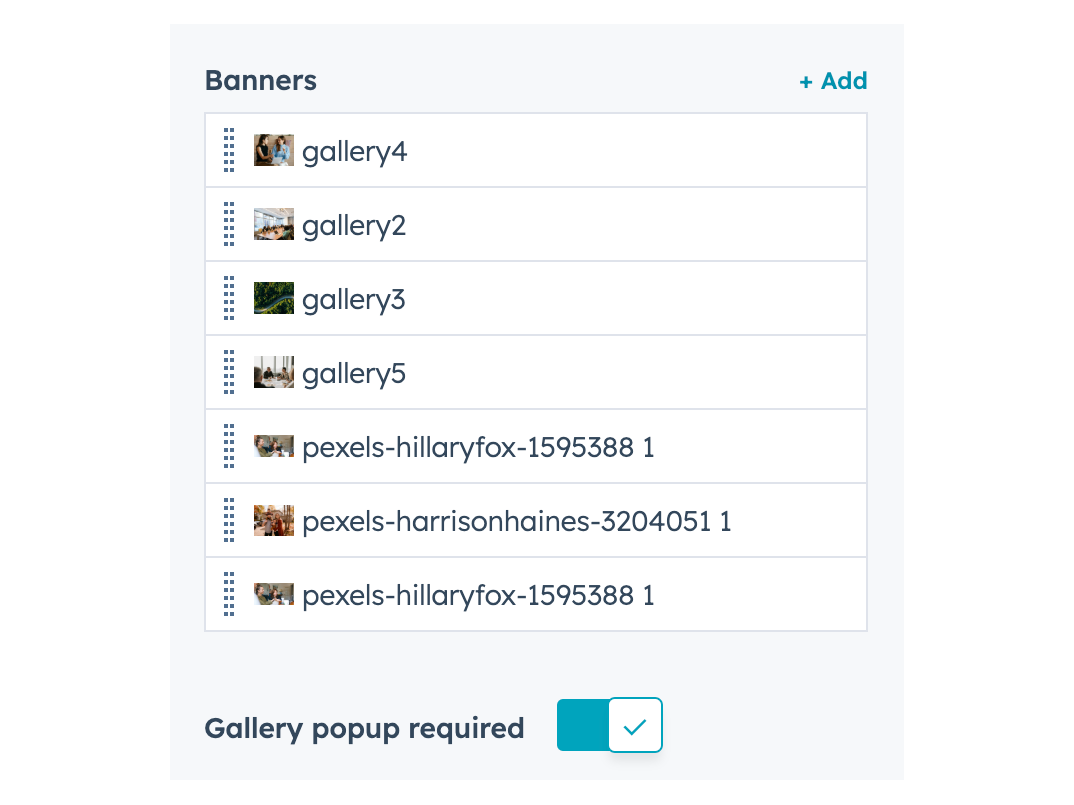Open the pexels-harrisonhaines-3204051 1 banner

[x=516, y=522]
